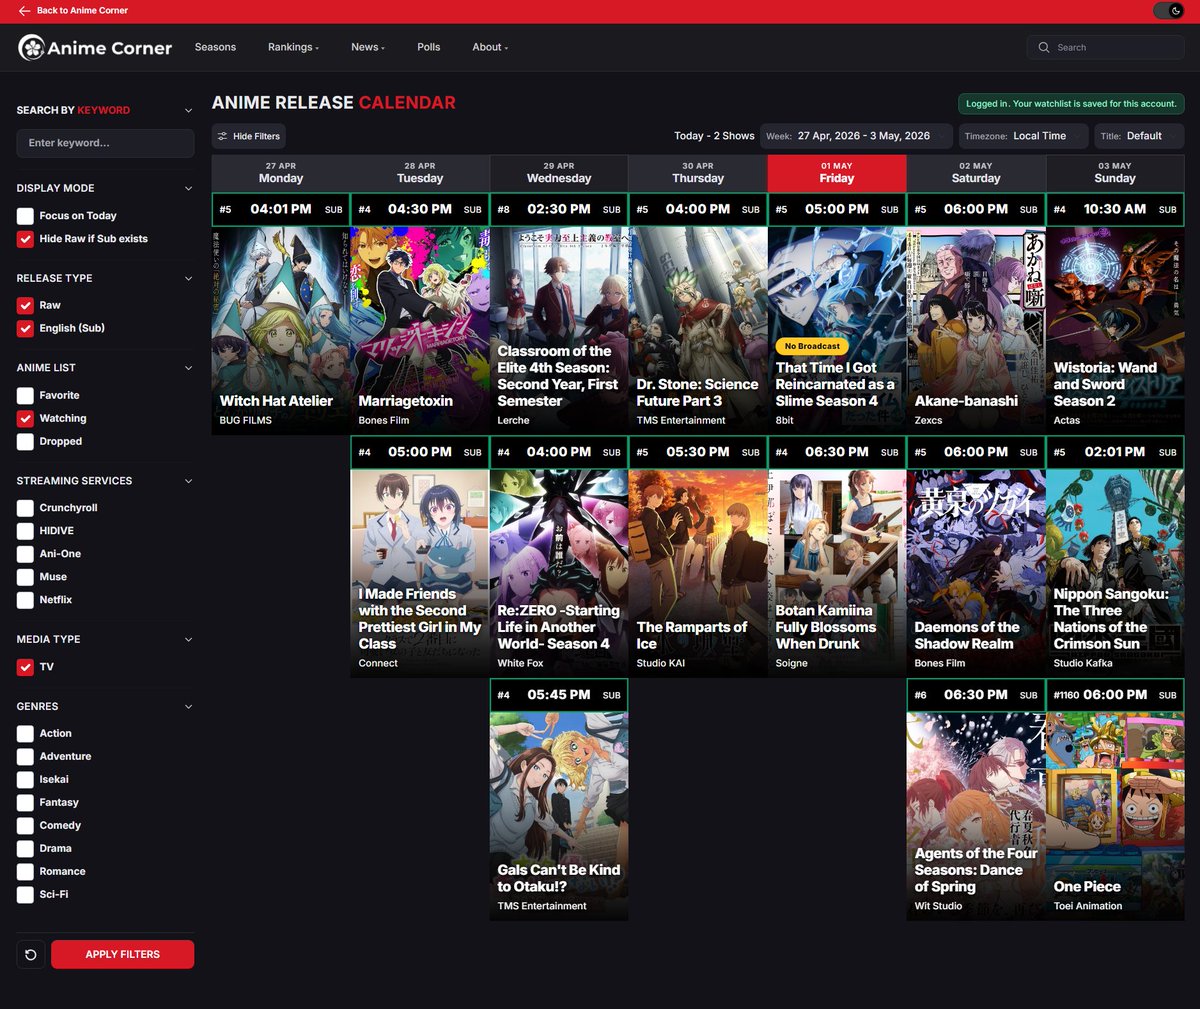Click the reset filters icon button
1200x1009 pixels.
click(31, 955)
